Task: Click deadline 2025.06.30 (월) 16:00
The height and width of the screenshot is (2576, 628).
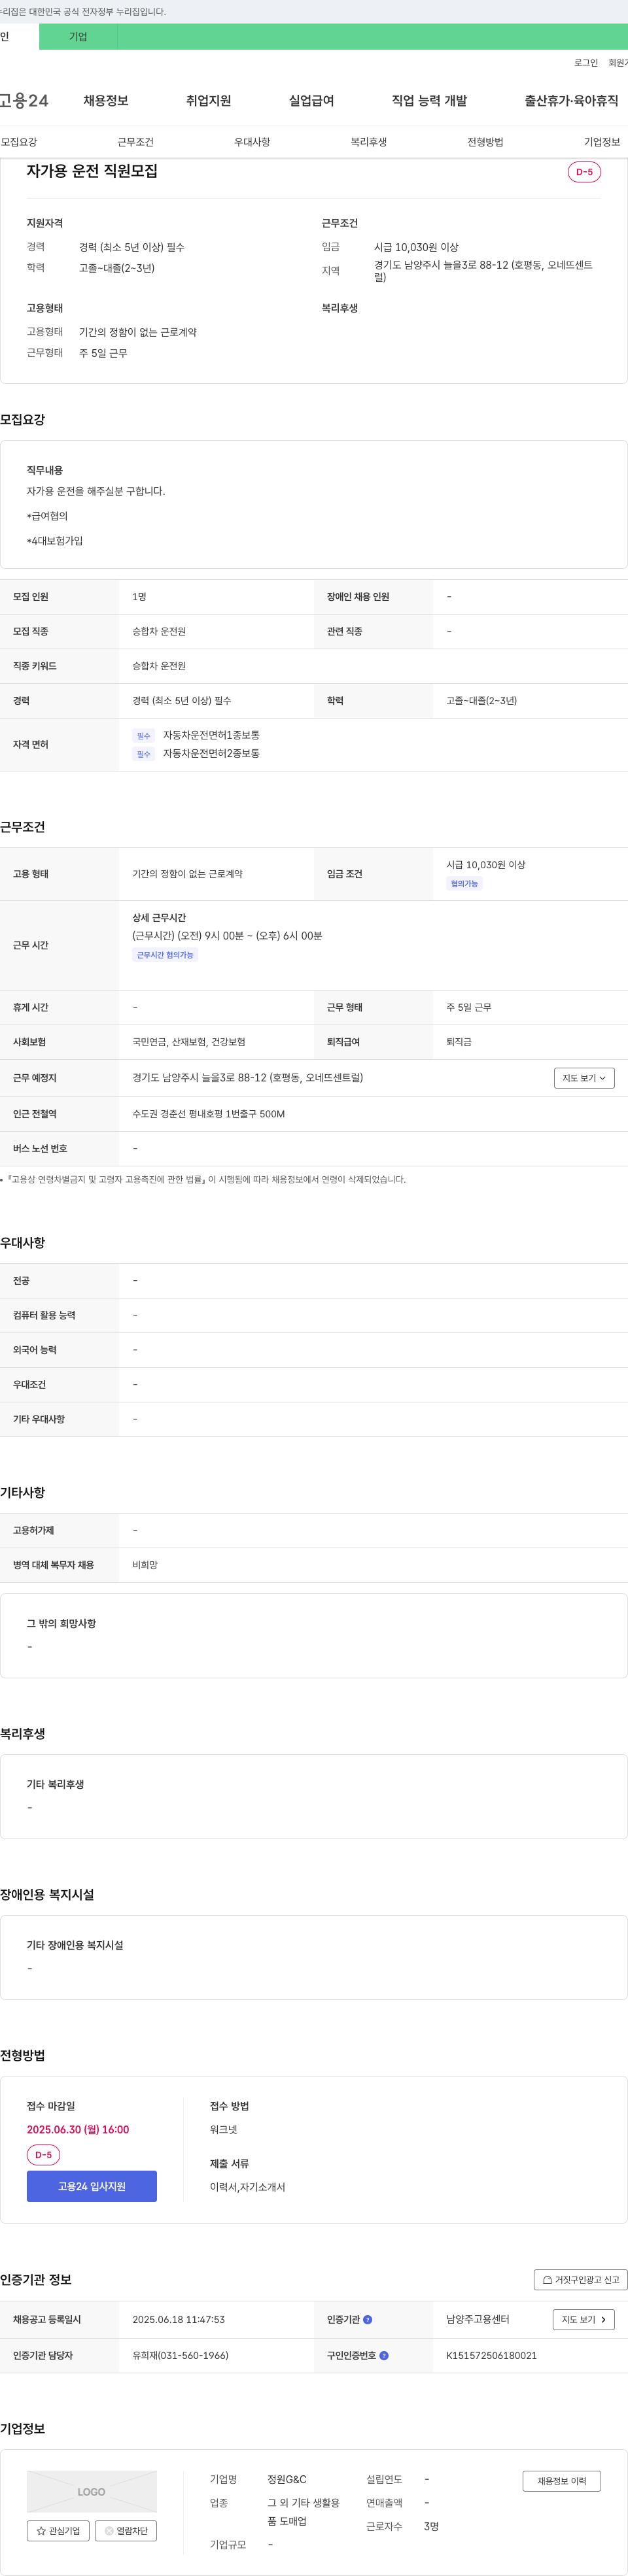Action: point(78,2129)
